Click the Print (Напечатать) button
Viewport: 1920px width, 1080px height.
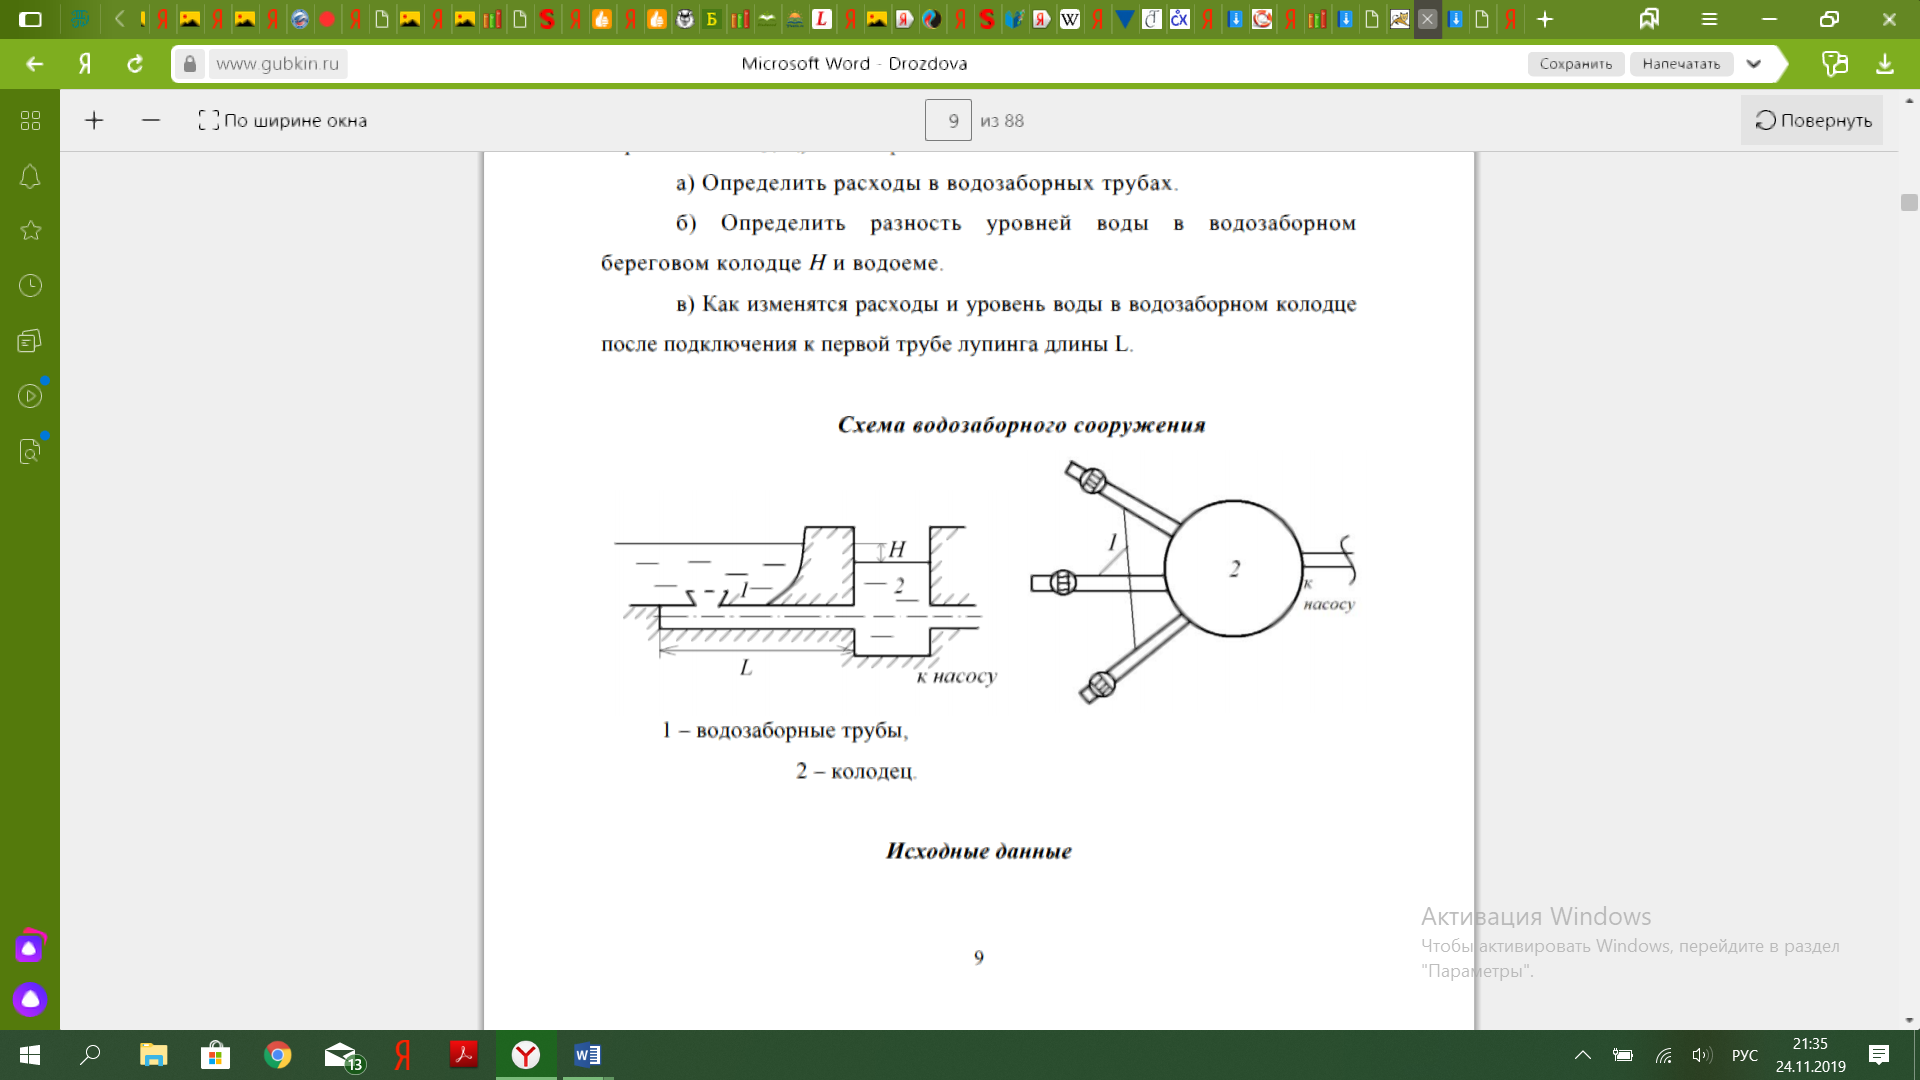coord(1681,64)
